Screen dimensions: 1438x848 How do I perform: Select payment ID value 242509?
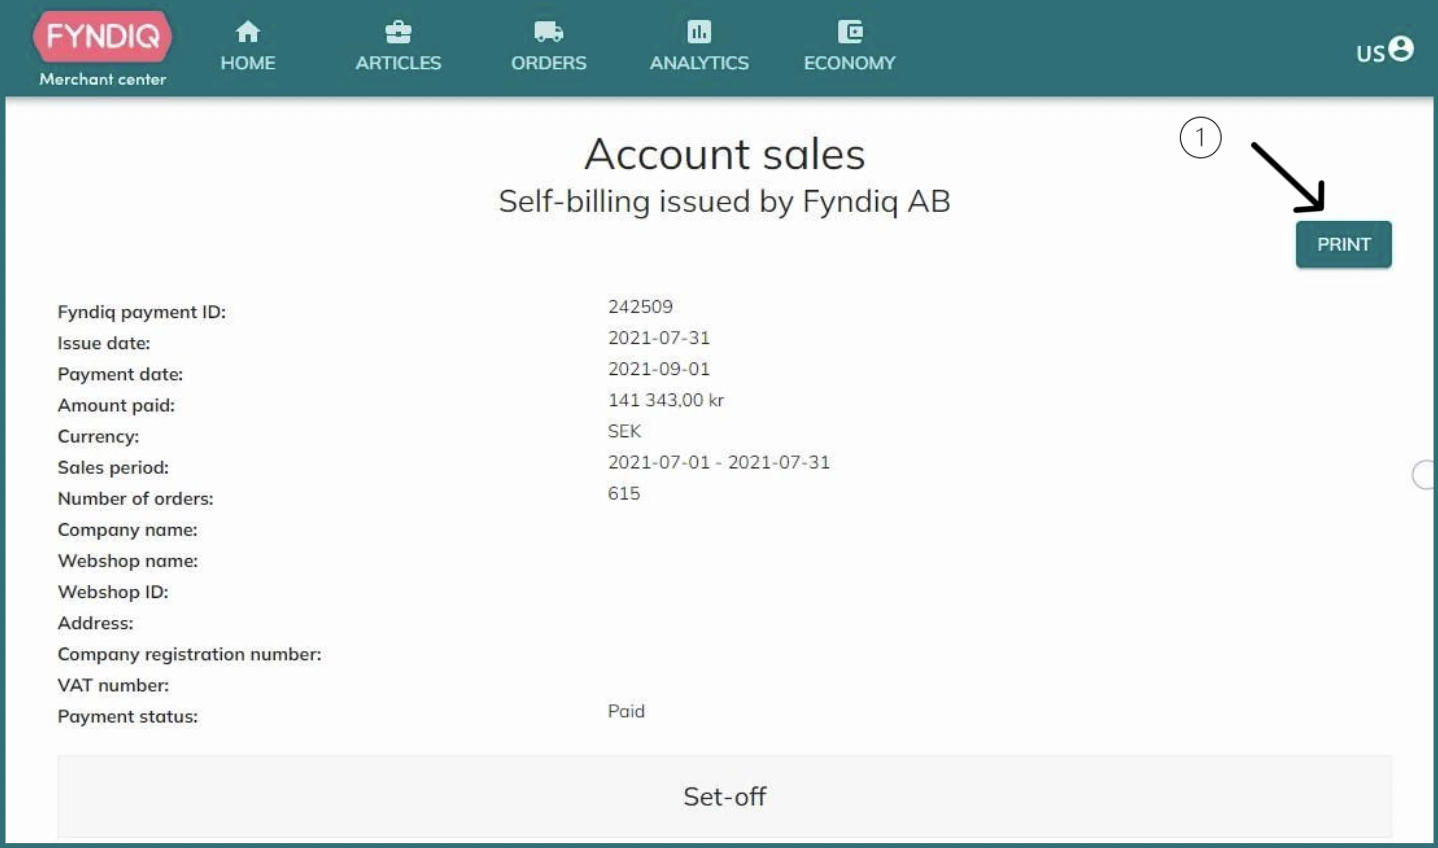(x=640, y=306)
